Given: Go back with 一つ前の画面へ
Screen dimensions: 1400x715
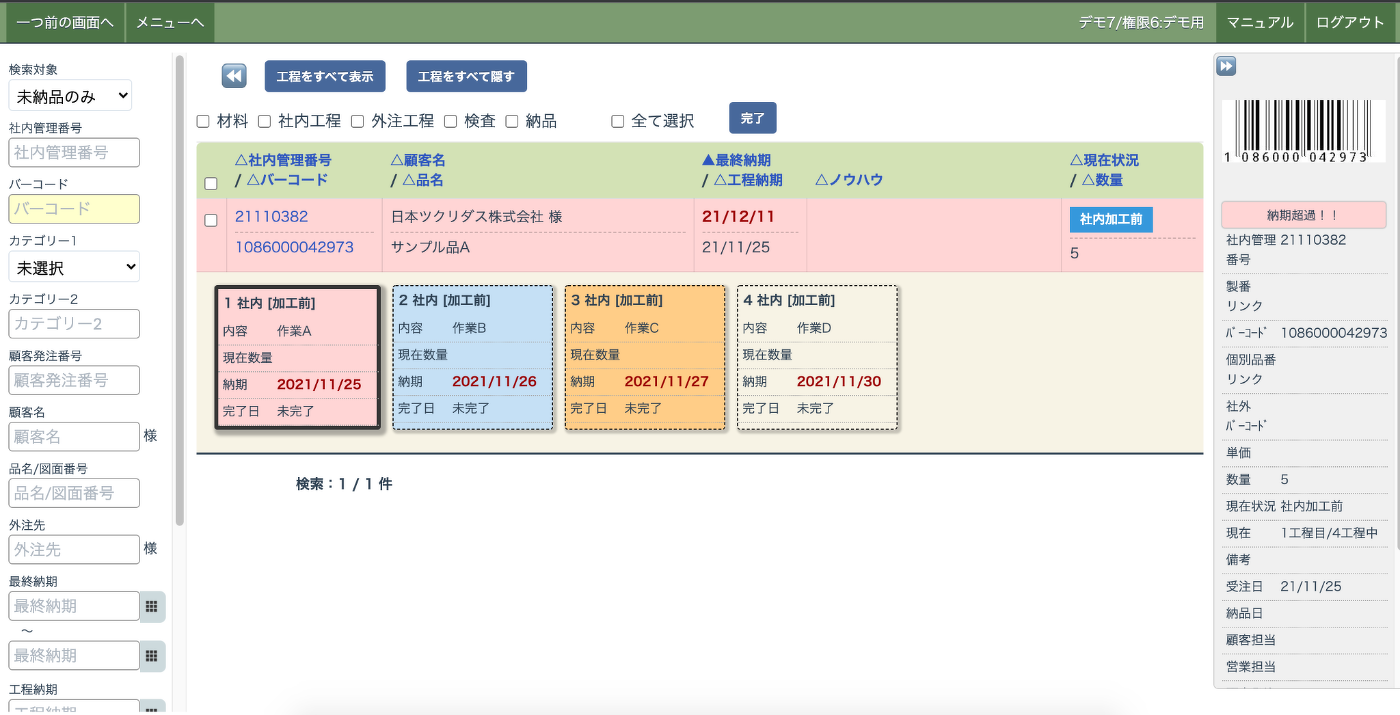Looking at the screenshot, I should click(65, 22).
